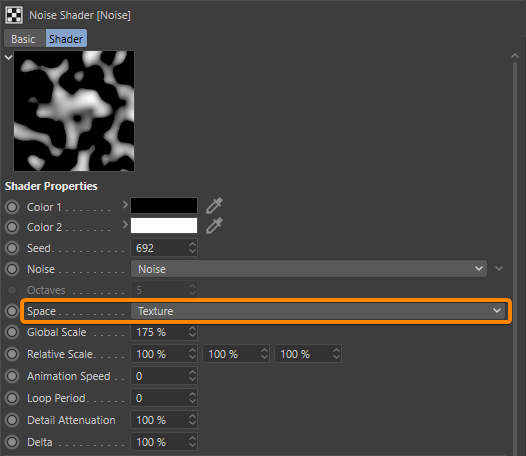Click the Global Scale spinner arrows
Viewport: 526px width, 456px height.
(x=192, y=332)
